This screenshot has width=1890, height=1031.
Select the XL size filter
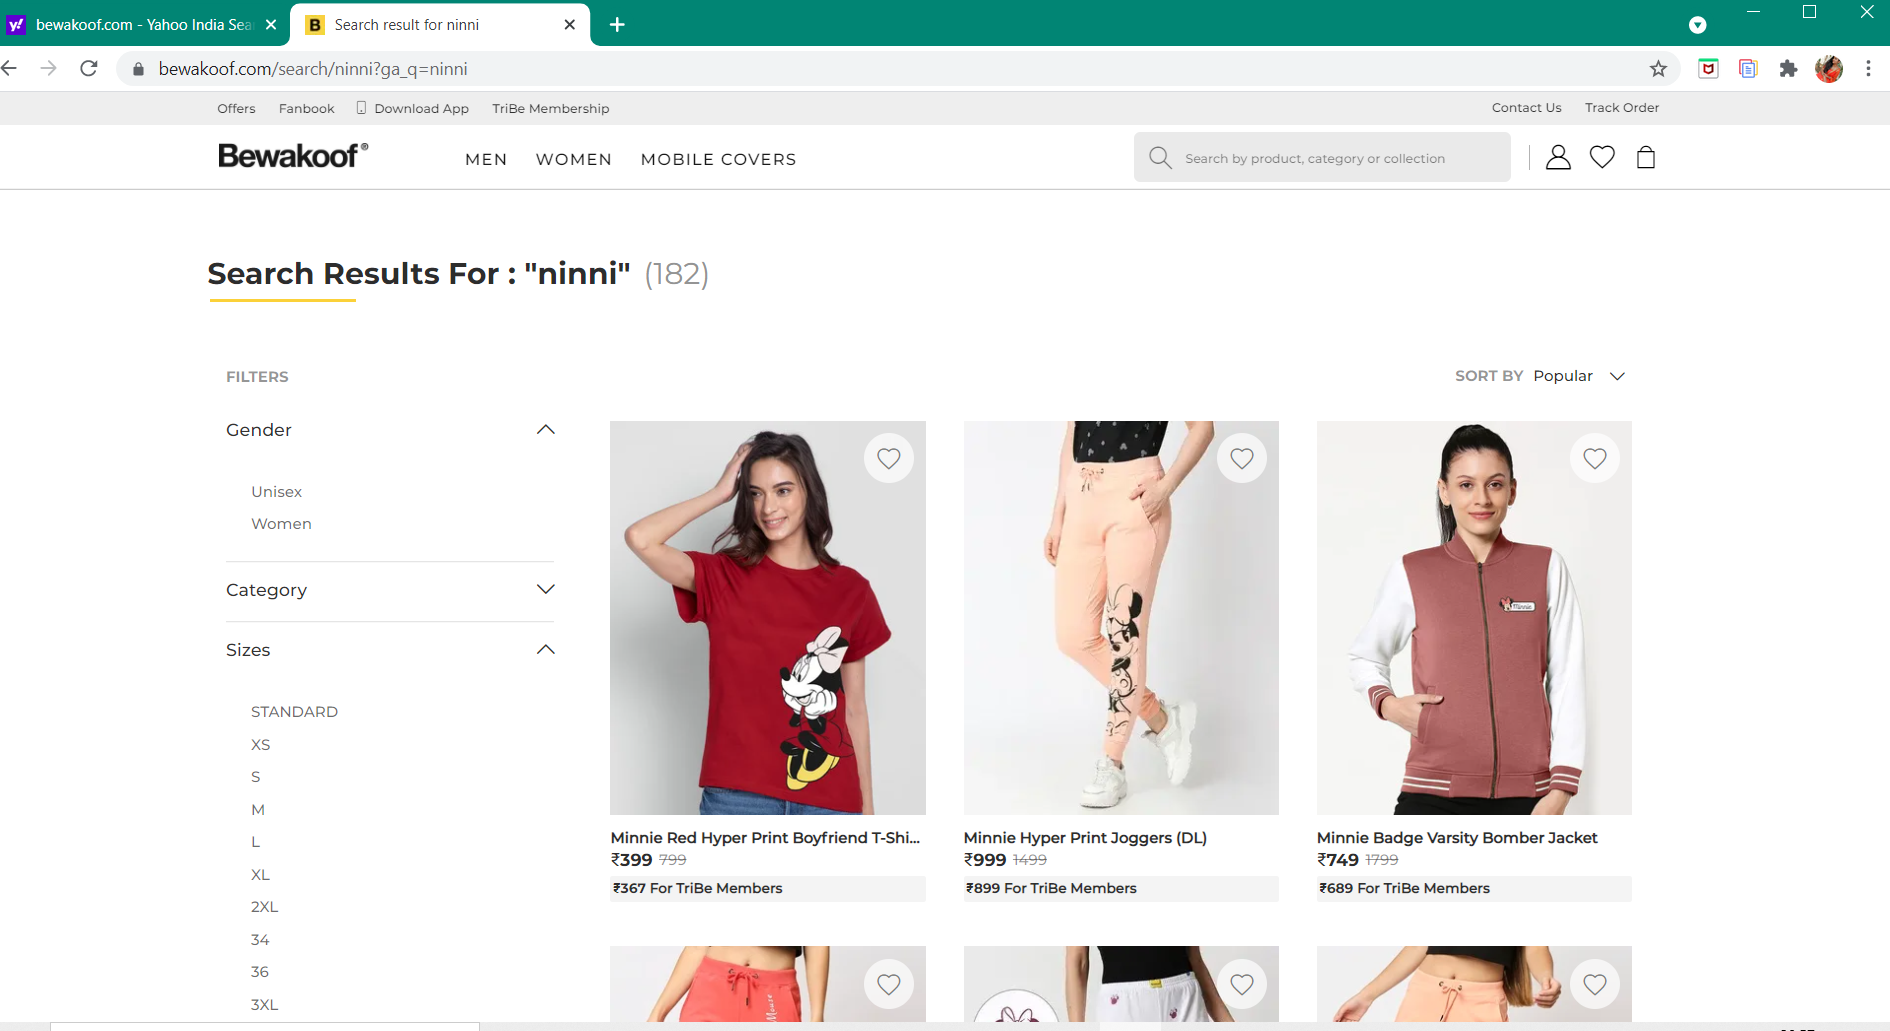click(260, 875)
